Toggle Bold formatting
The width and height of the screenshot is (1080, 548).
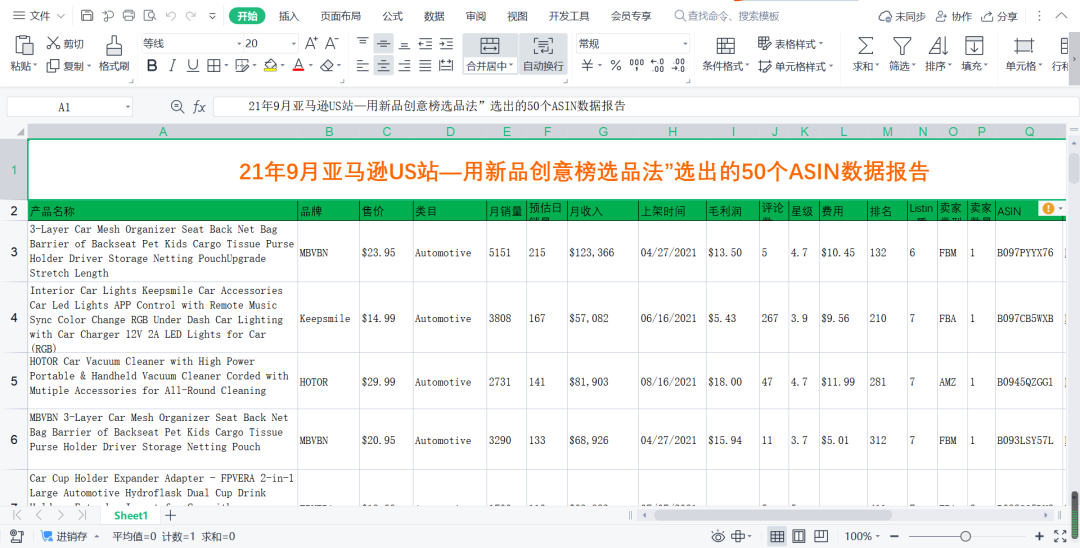point(152,66)
